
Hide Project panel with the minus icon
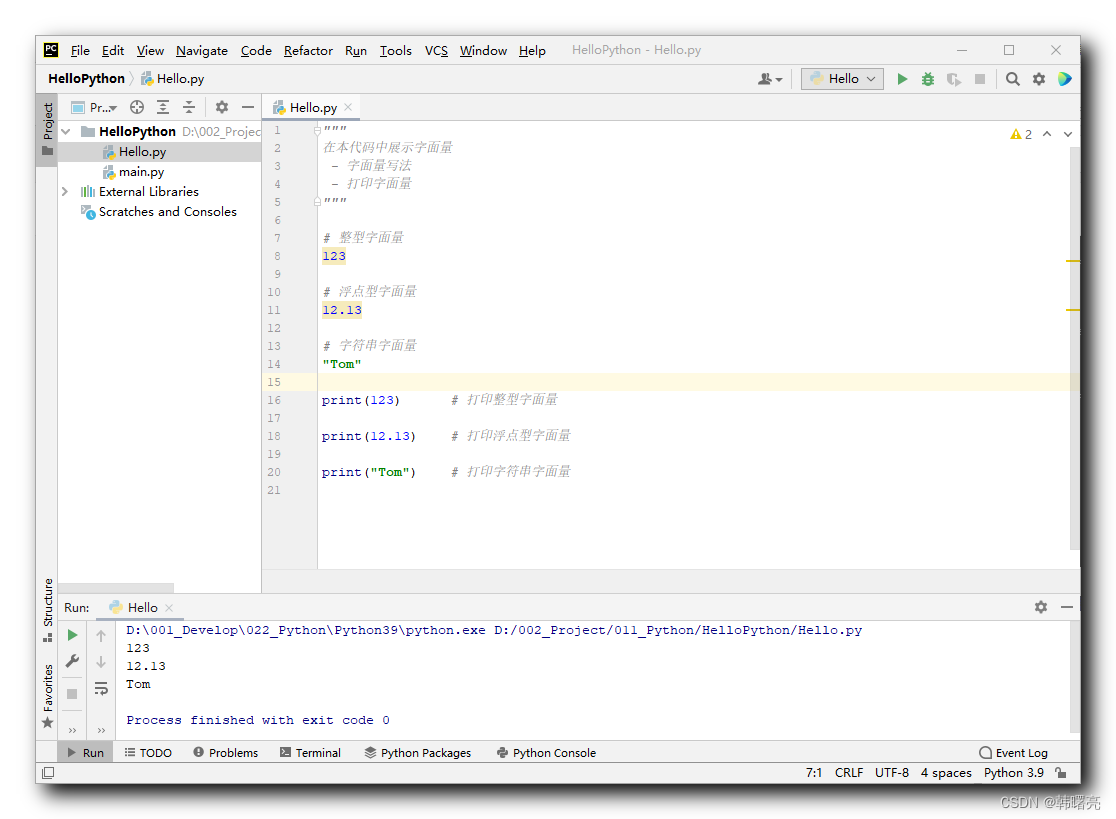click(x=247, y=107)
